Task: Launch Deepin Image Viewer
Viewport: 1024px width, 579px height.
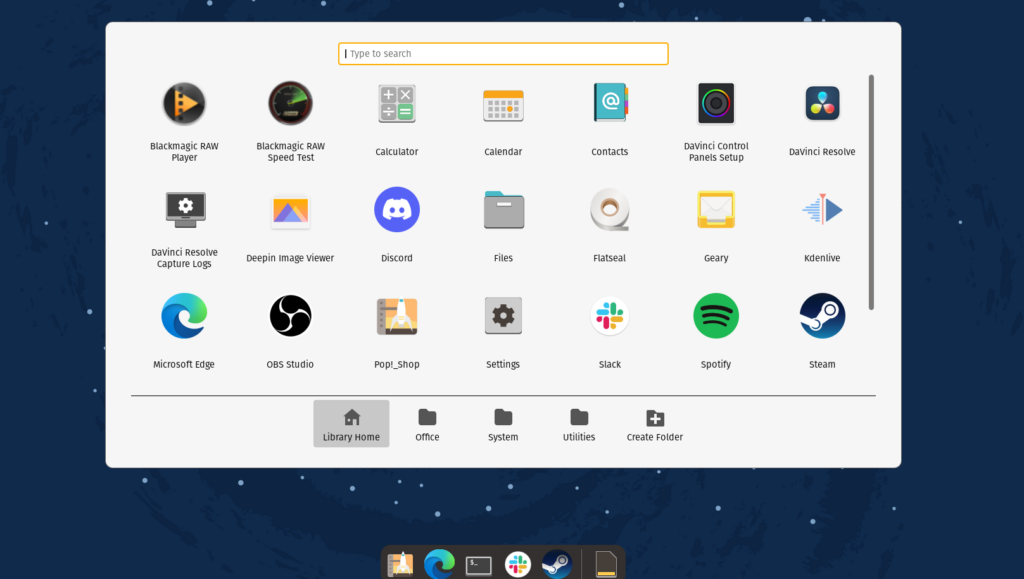Action: pyautogui.click(x=290, y=211)
